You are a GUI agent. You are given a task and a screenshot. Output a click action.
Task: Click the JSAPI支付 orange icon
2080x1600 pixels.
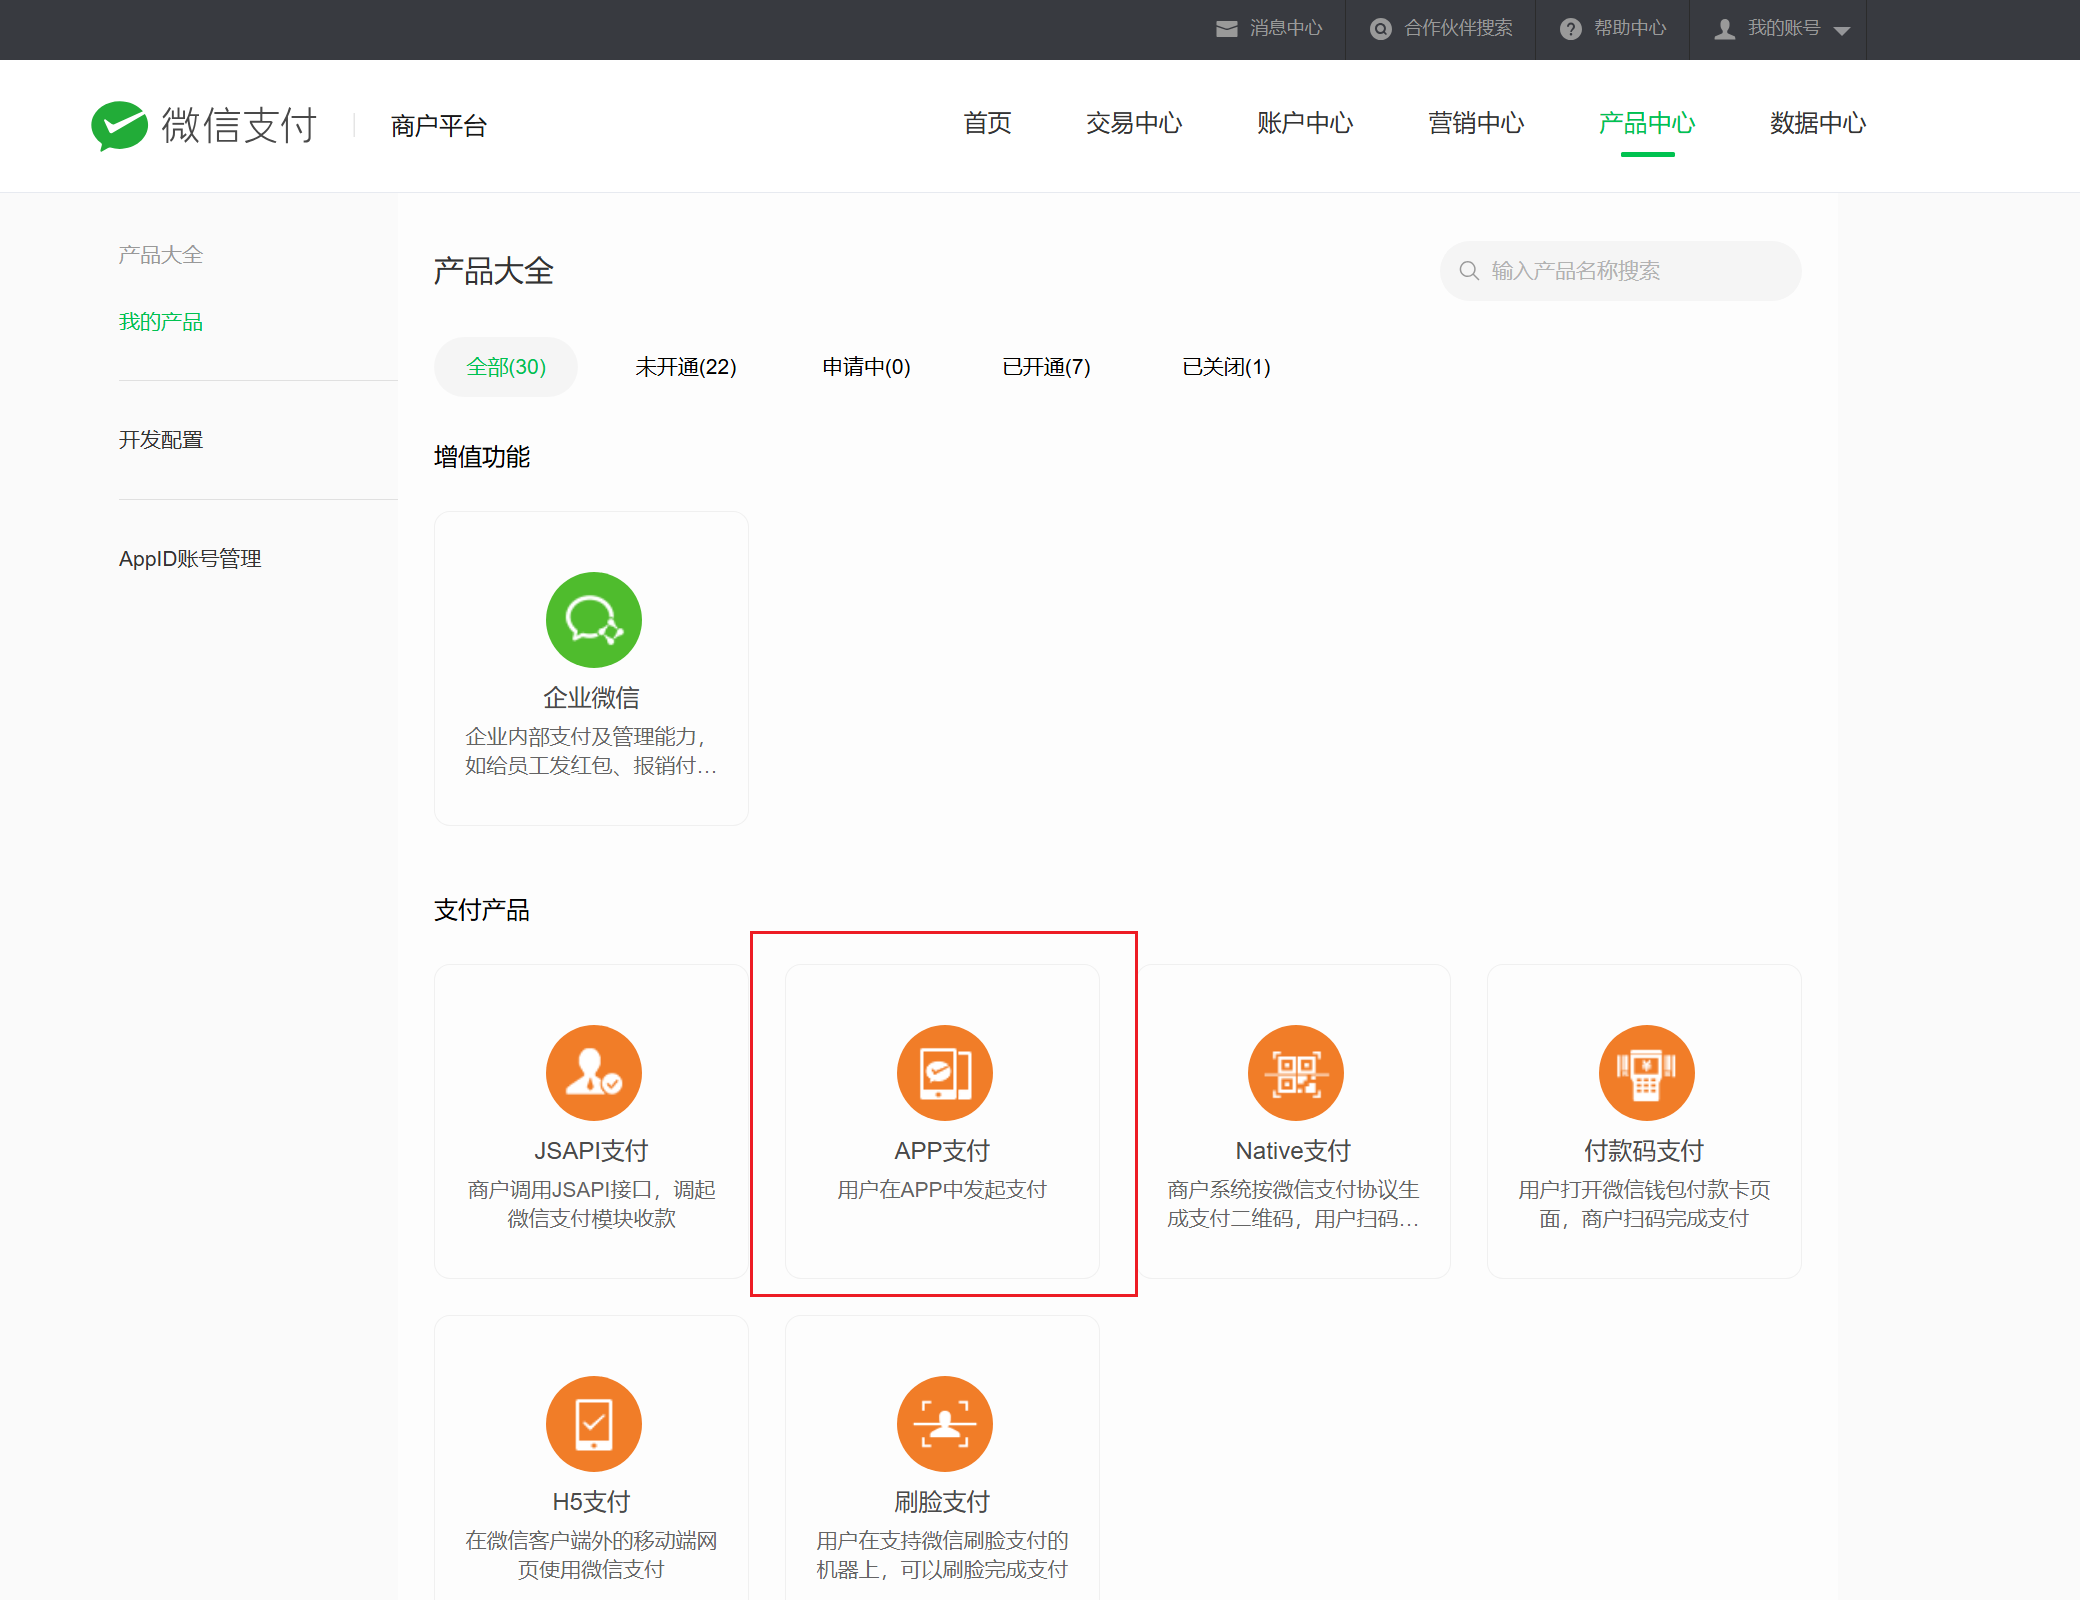point(593,1073)
